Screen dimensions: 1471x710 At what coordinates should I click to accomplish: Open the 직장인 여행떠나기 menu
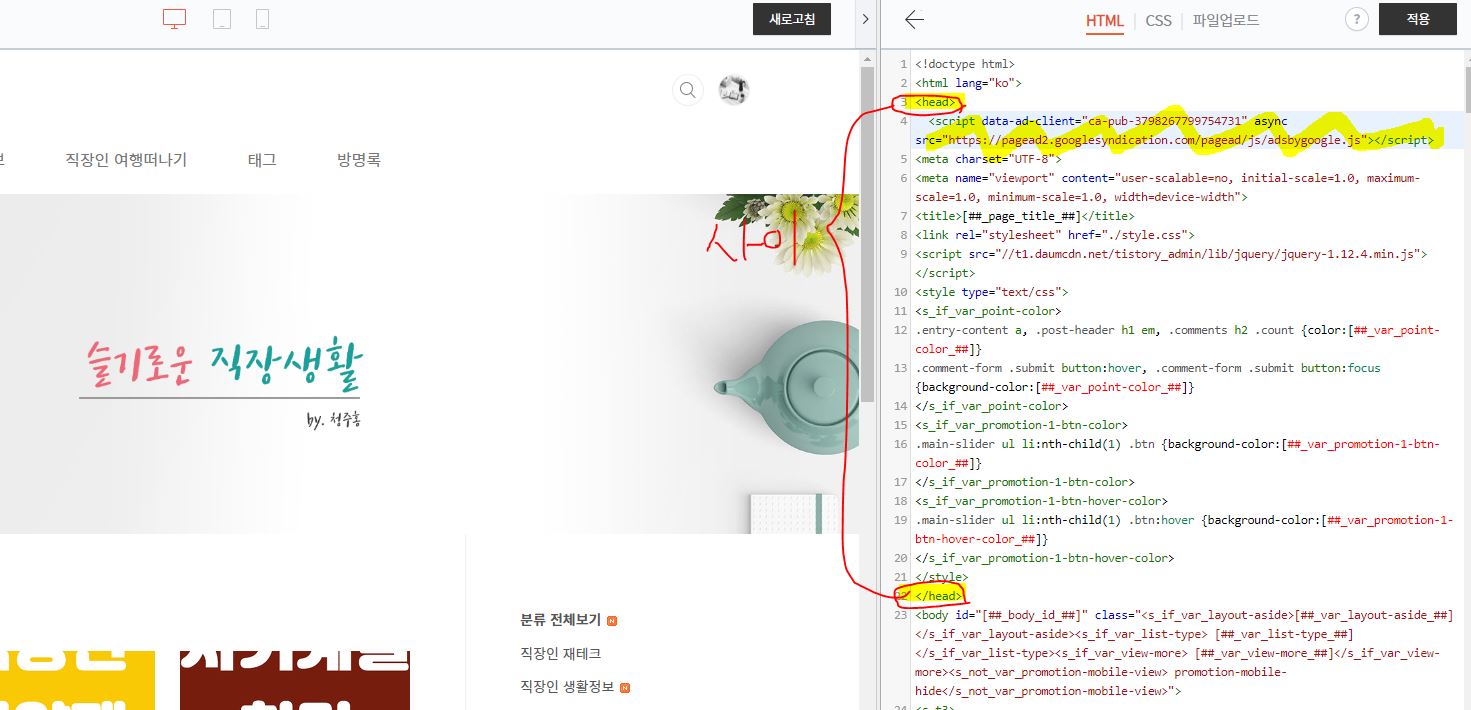pos(126,160)
